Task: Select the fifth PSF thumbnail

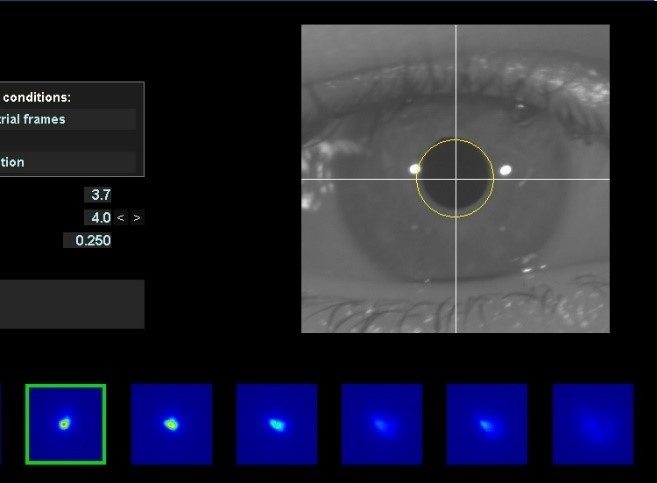Action: coord(487,424)
